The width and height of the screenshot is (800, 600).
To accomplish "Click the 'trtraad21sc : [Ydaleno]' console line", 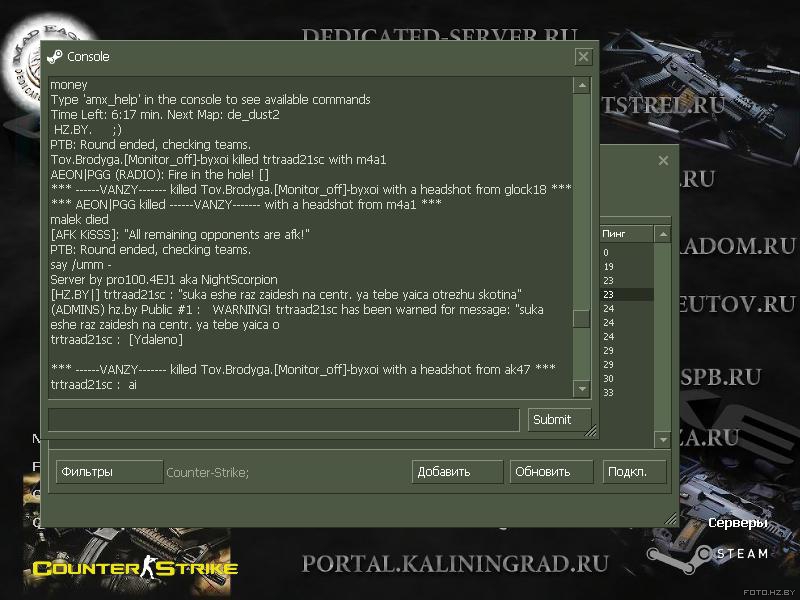I will (116, 340).
